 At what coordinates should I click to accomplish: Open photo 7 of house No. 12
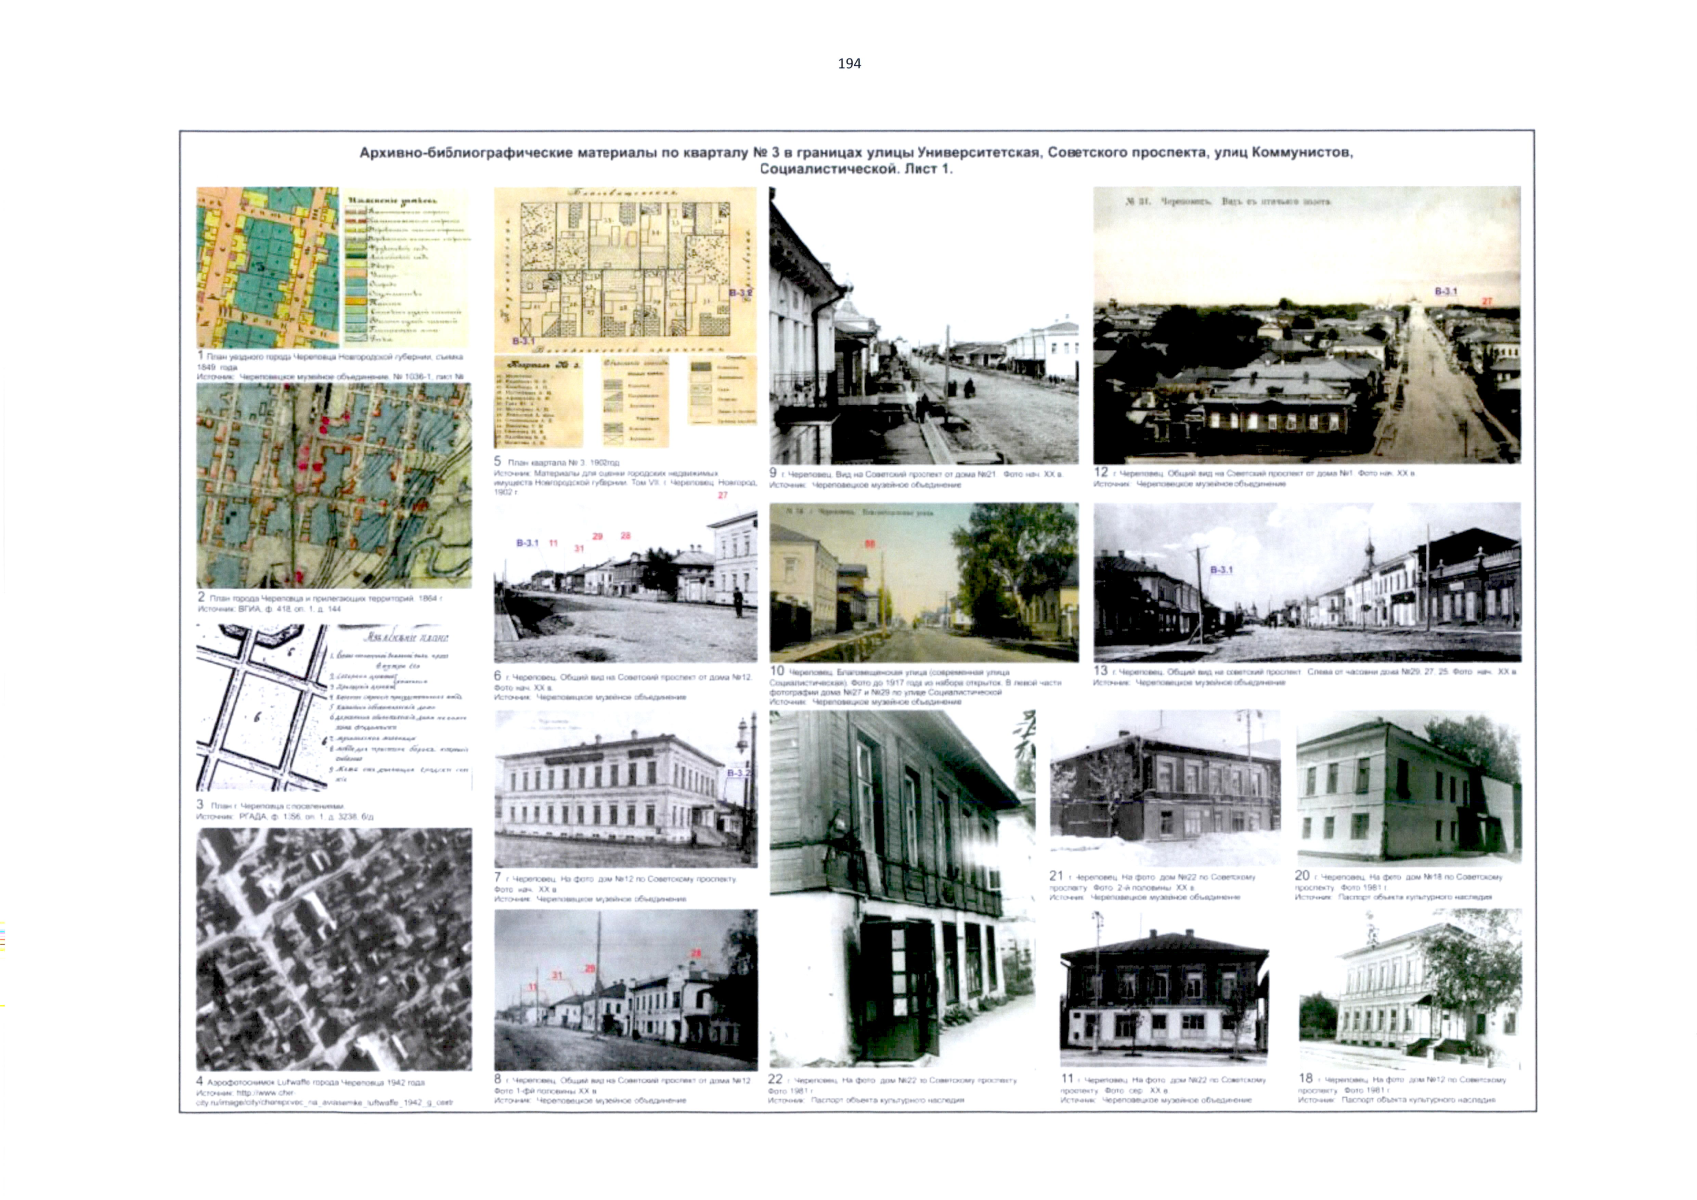(625, 789)
